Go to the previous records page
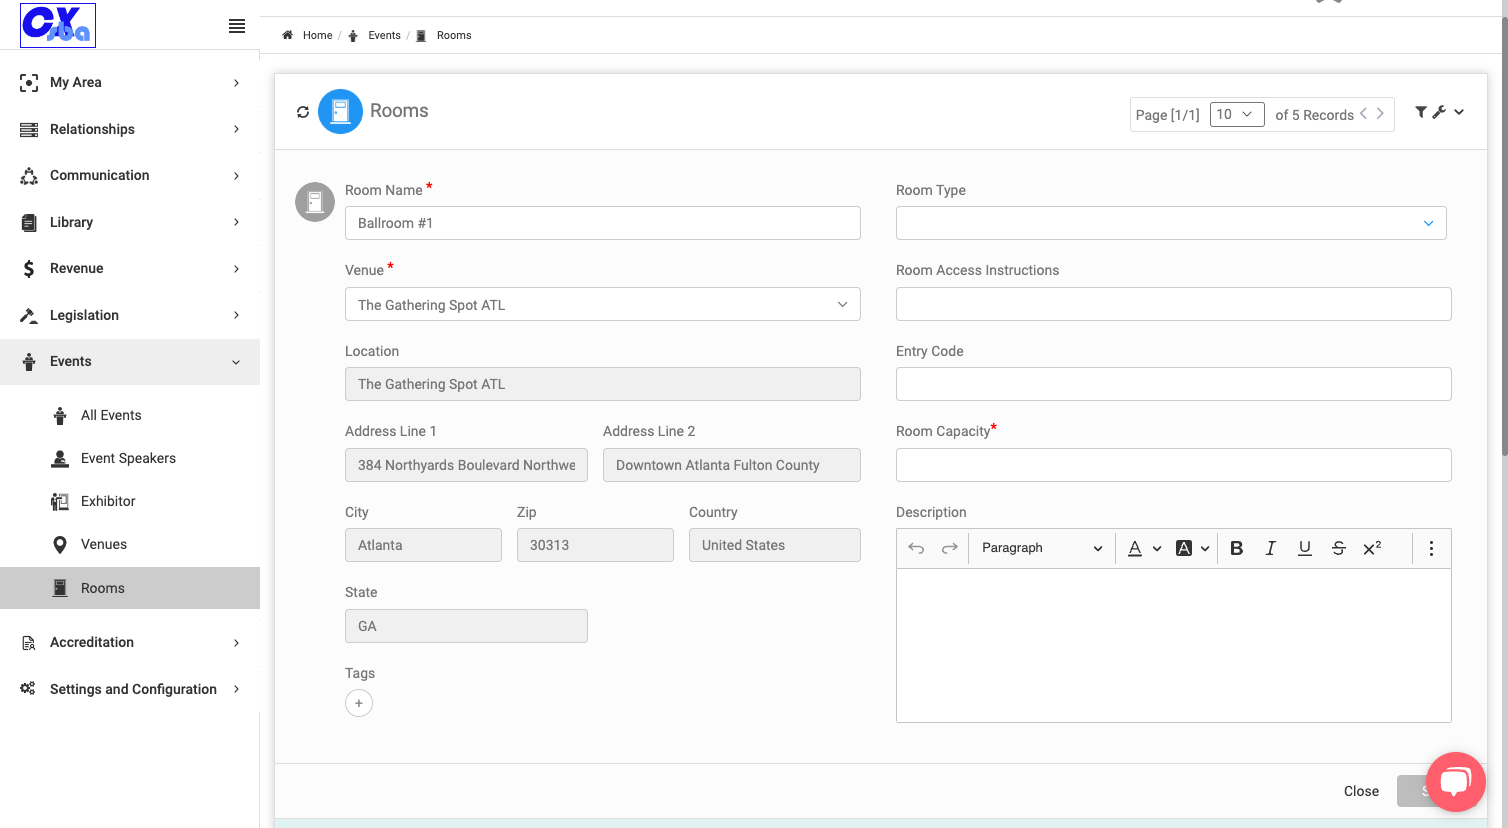This screenshot has height=828, width=1508. click(1363, 114)
